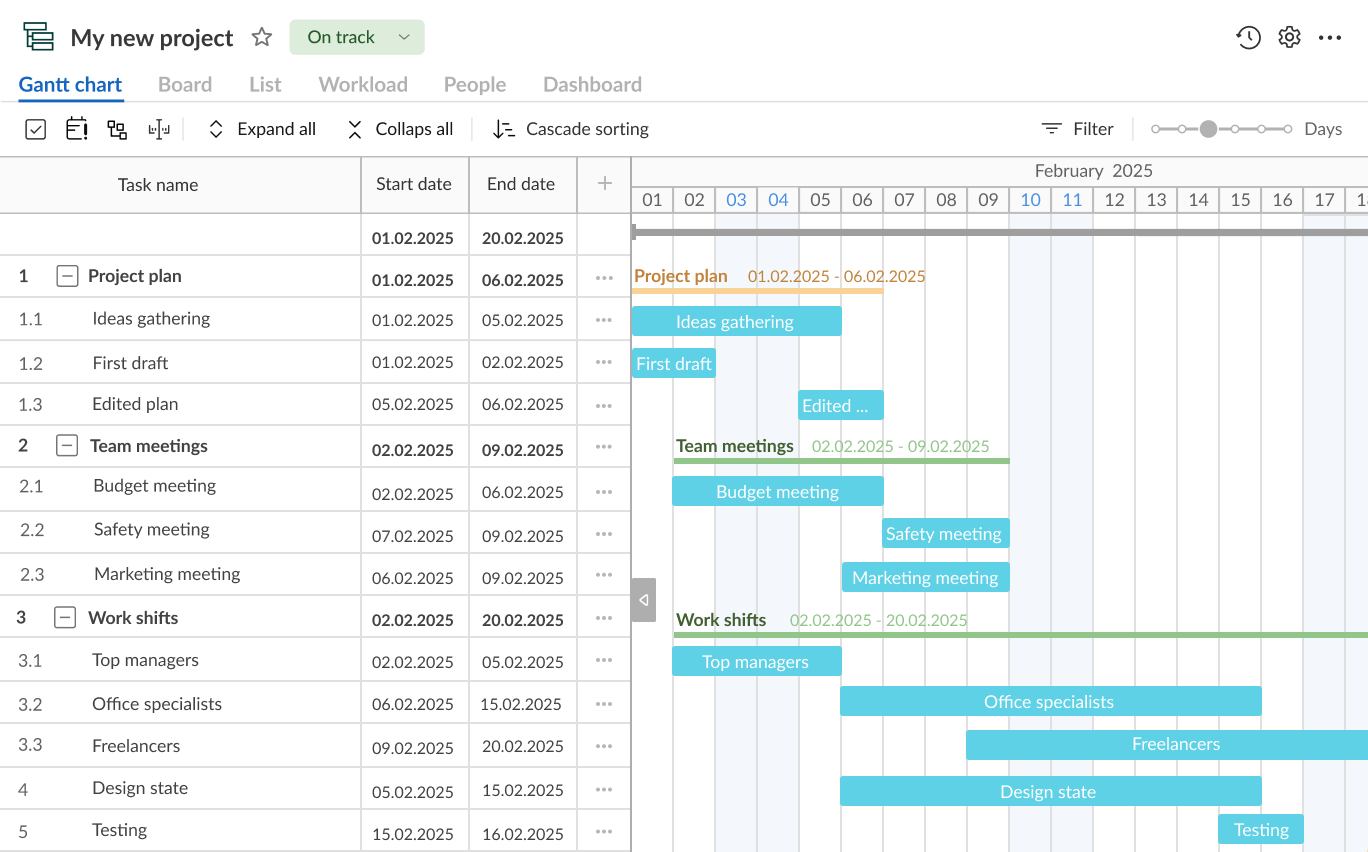Collapse the Work shifts group
This screenshot has height=852, width=1368.
coord(65,618)
